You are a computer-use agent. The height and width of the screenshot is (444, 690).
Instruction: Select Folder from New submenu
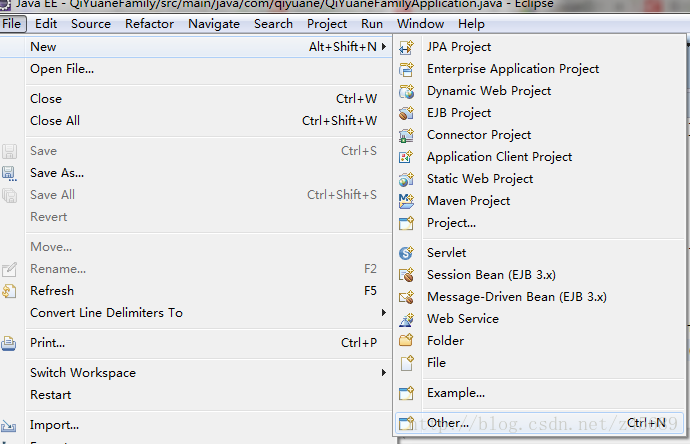pos(540,341)
